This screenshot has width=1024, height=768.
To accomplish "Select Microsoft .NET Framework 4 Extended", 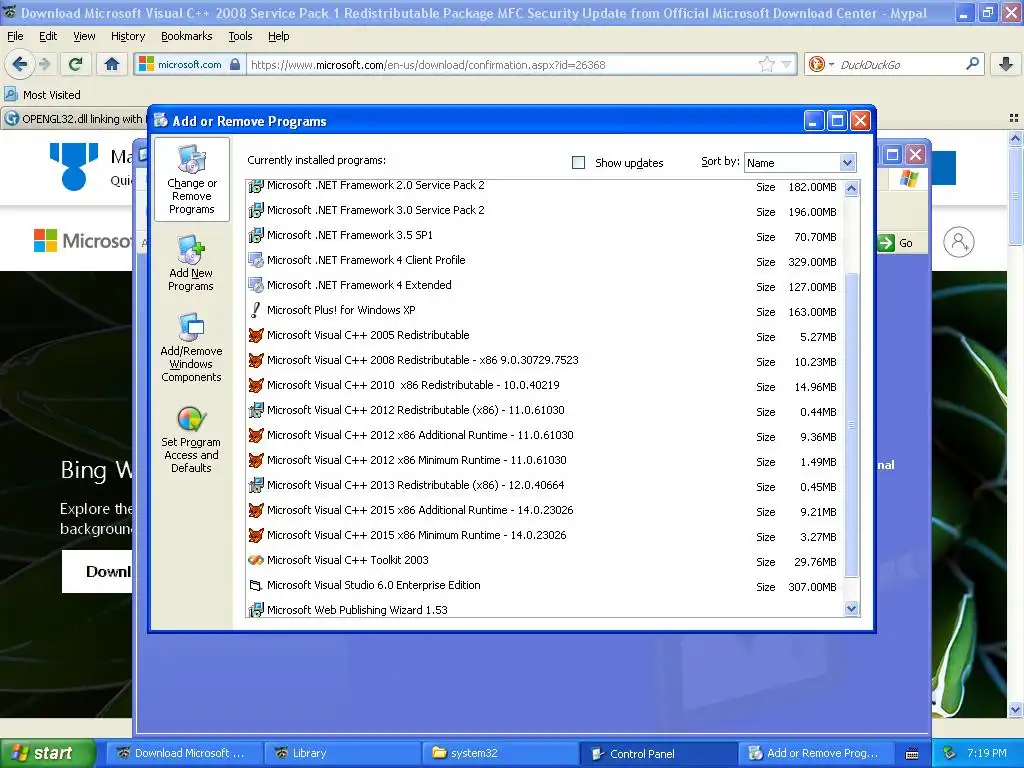I will [545, 285].
